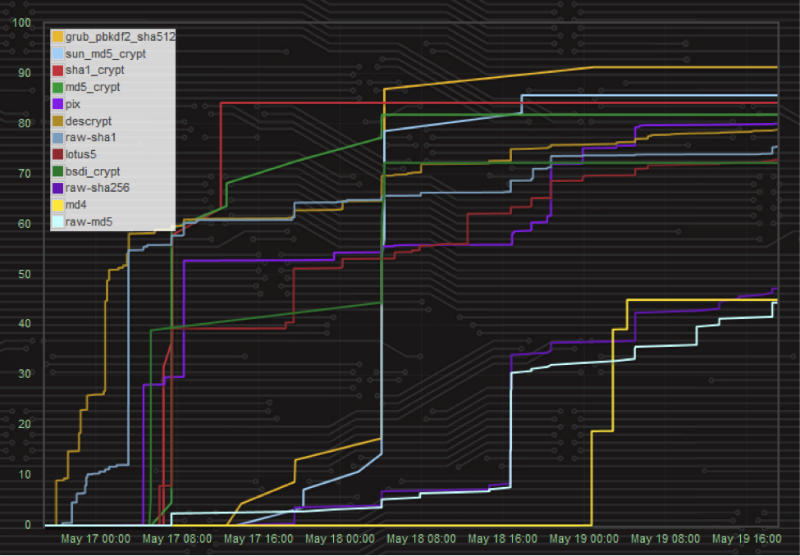This screenshot has width=800, height=556.
Task: Select the grub_pbkdf2_sha512 legend label
Action: (x=120, y=37)
